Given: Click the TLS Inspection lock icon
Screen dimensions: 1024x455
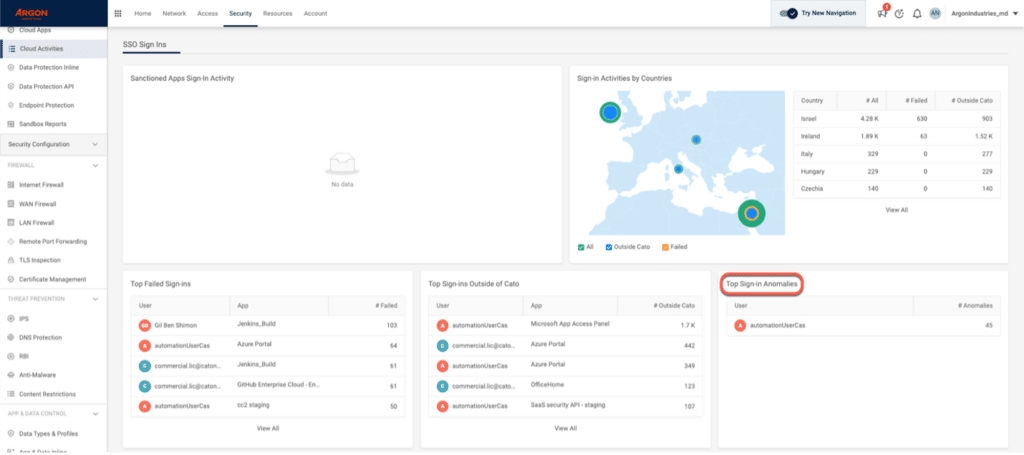Looking at the screenshot, I should (x=12, y=260).
